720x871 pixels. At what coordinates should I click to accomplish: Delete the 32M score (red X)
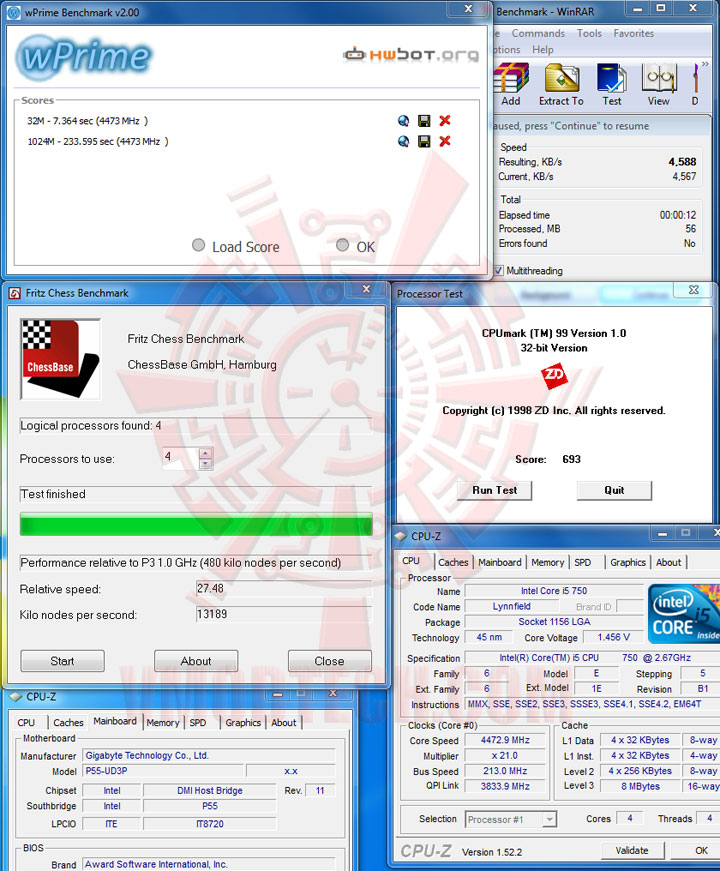[444, 121]
